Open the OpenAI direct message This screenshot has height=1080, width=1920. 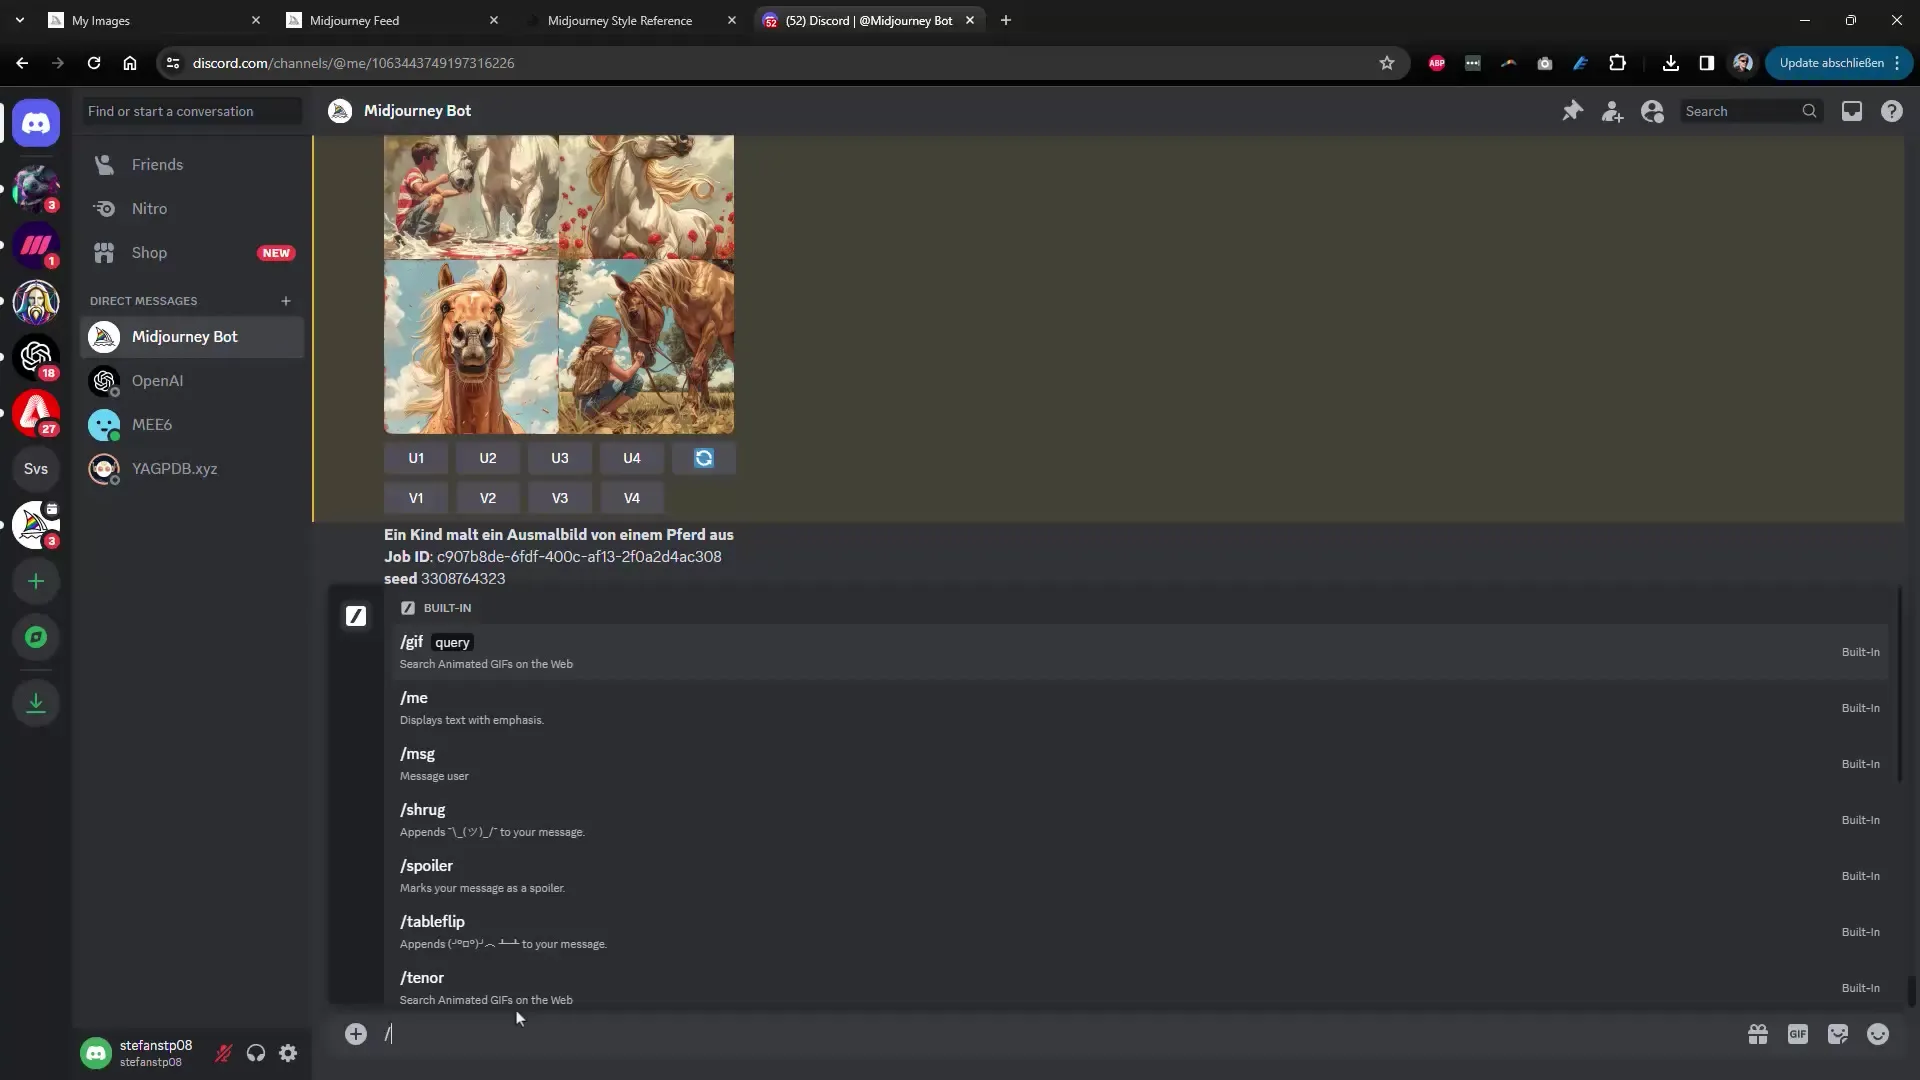(x=157, y=380)
